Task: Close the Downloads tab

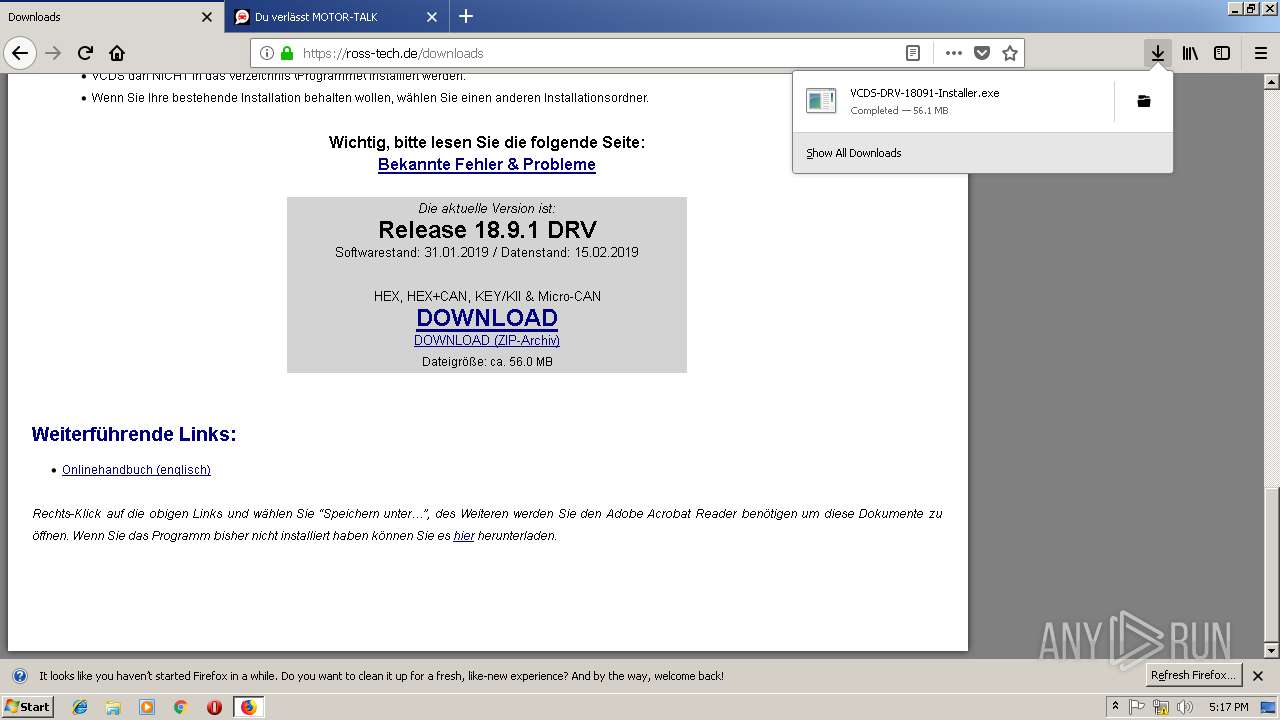Action: tap(207, 17)
